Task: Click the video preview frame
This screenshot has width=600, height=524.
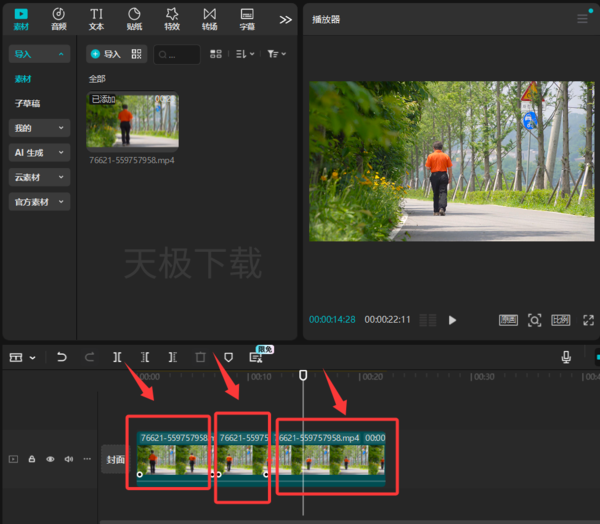Action: 452,161
